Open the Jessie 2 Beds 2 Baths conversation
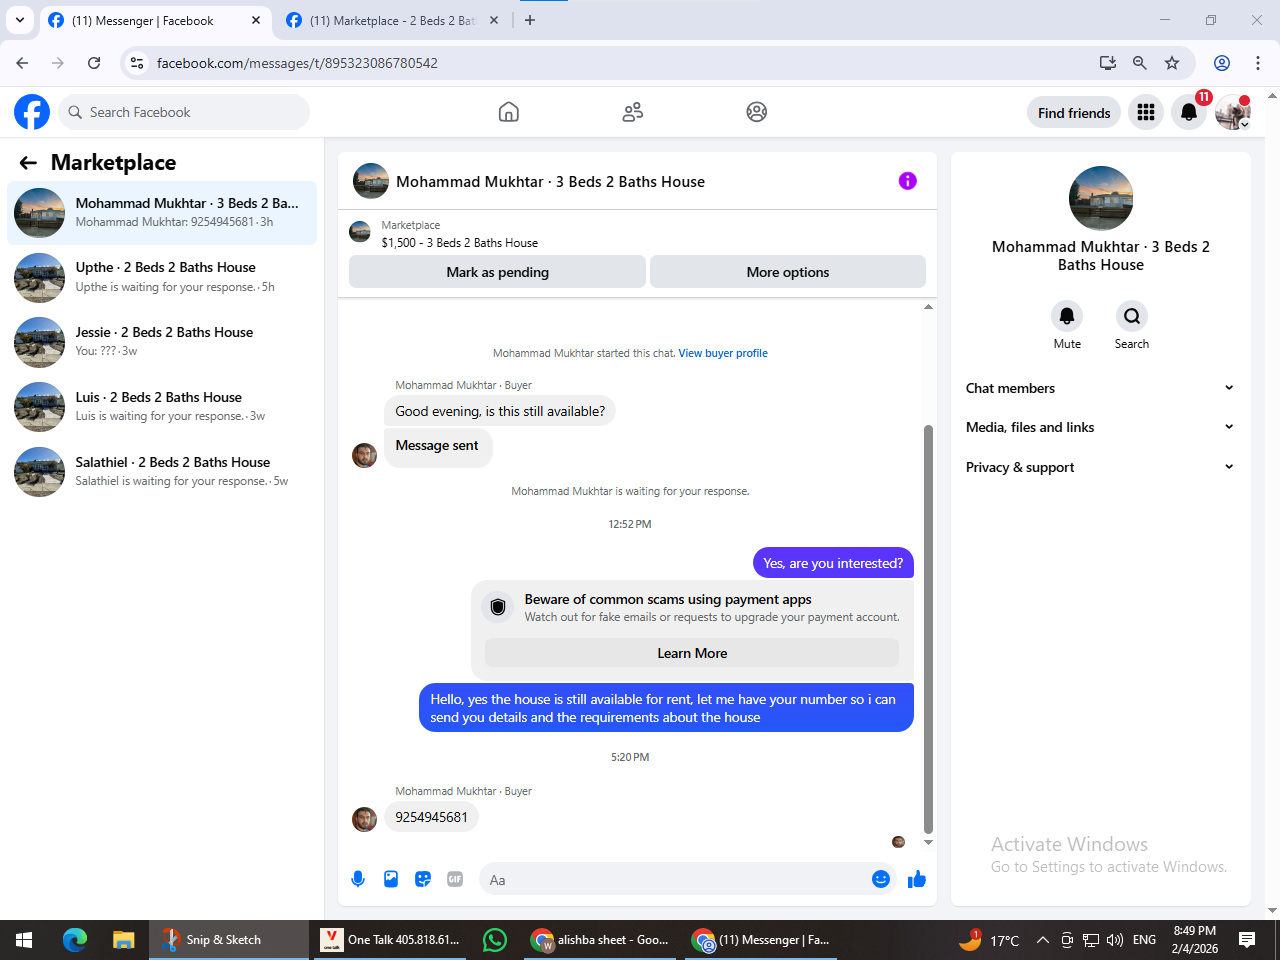 (162, 342)
